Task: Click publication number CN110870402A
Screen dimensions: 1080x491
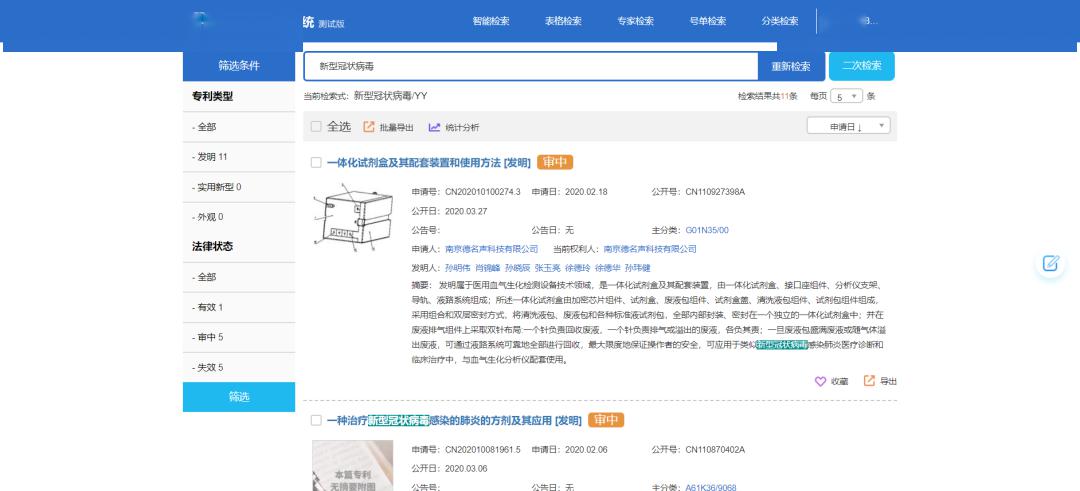Action: click(715, 450)
